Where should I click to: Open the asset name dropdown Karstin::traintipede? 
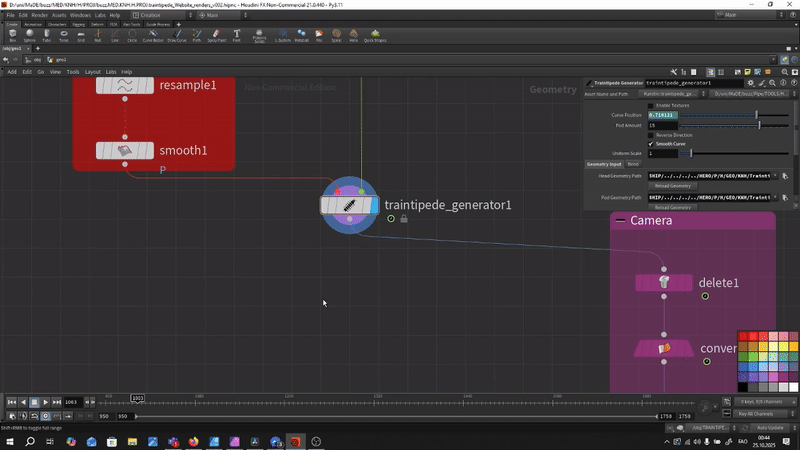coord(672,94)
